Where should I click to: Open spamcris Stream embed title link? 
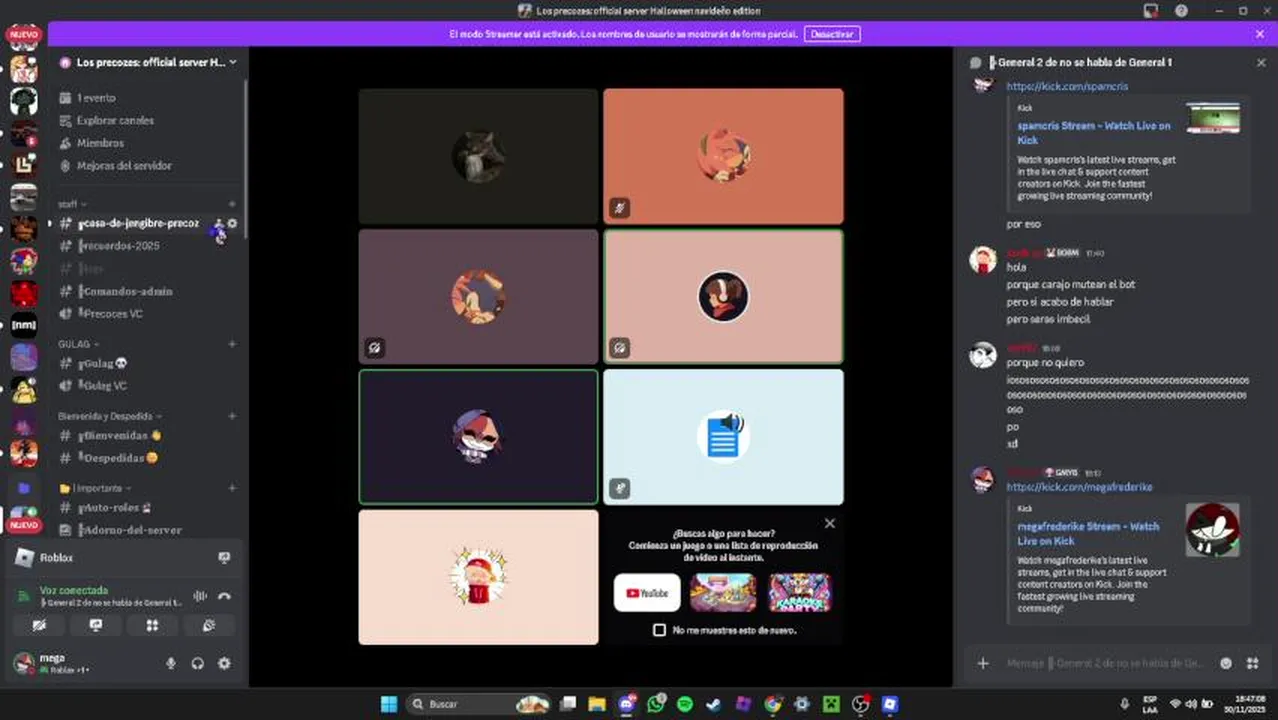(x=1094, y=133)
